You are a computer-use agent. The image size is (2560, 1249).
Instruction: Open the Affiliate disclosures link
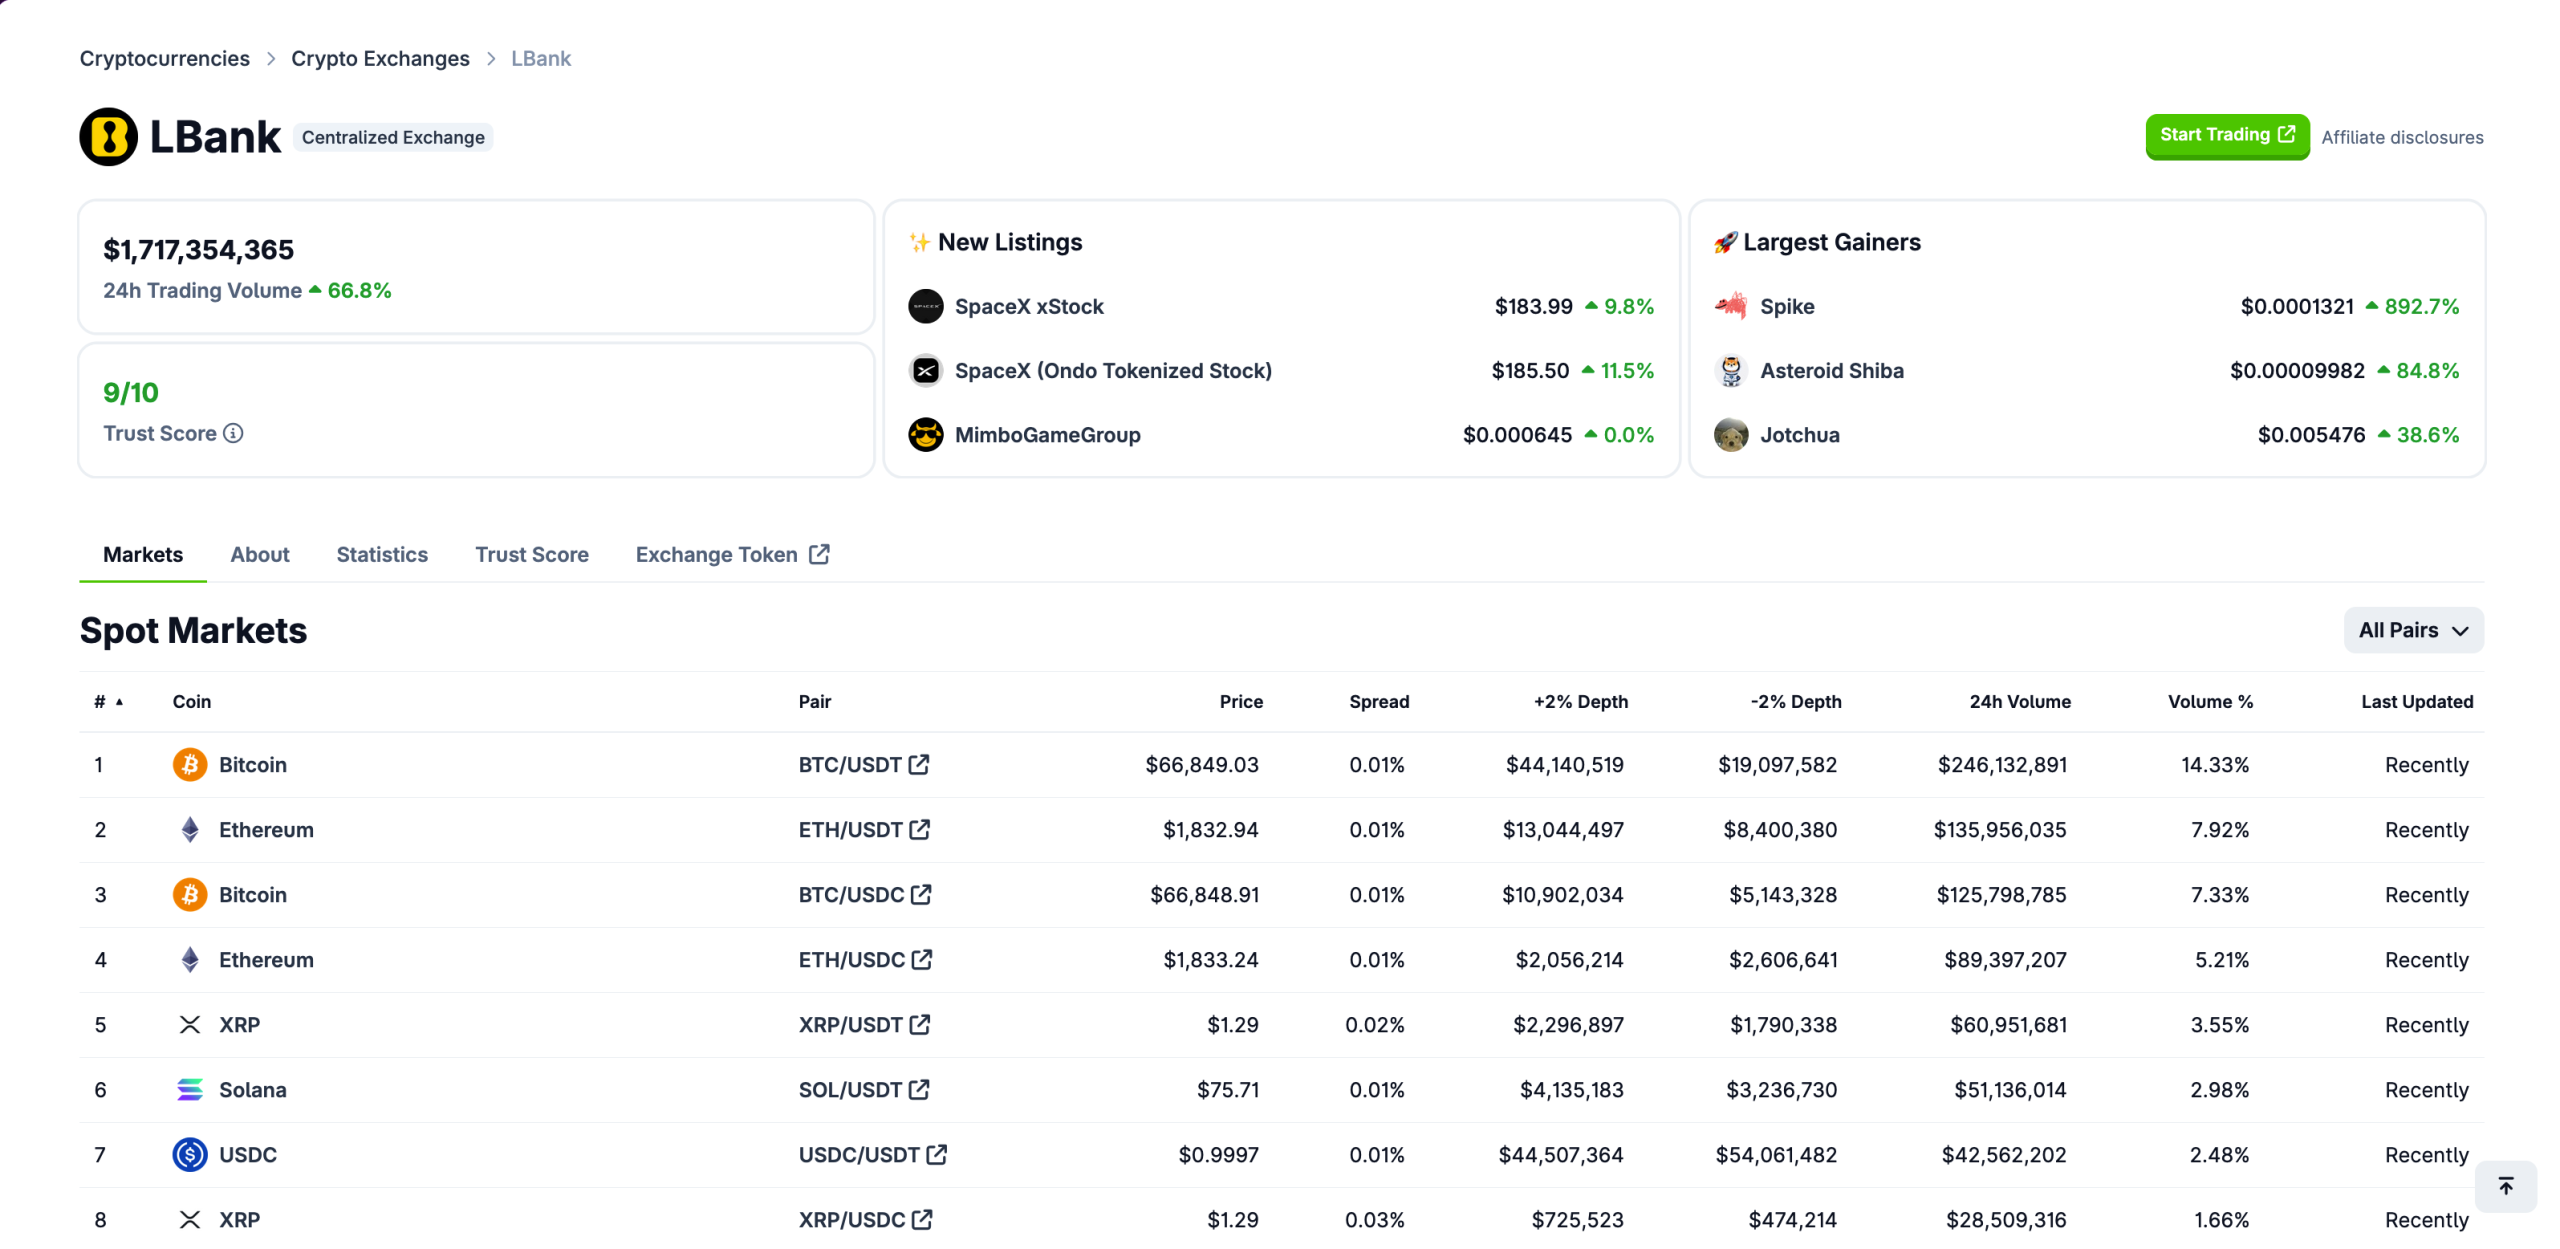[x=2401, y=138]
